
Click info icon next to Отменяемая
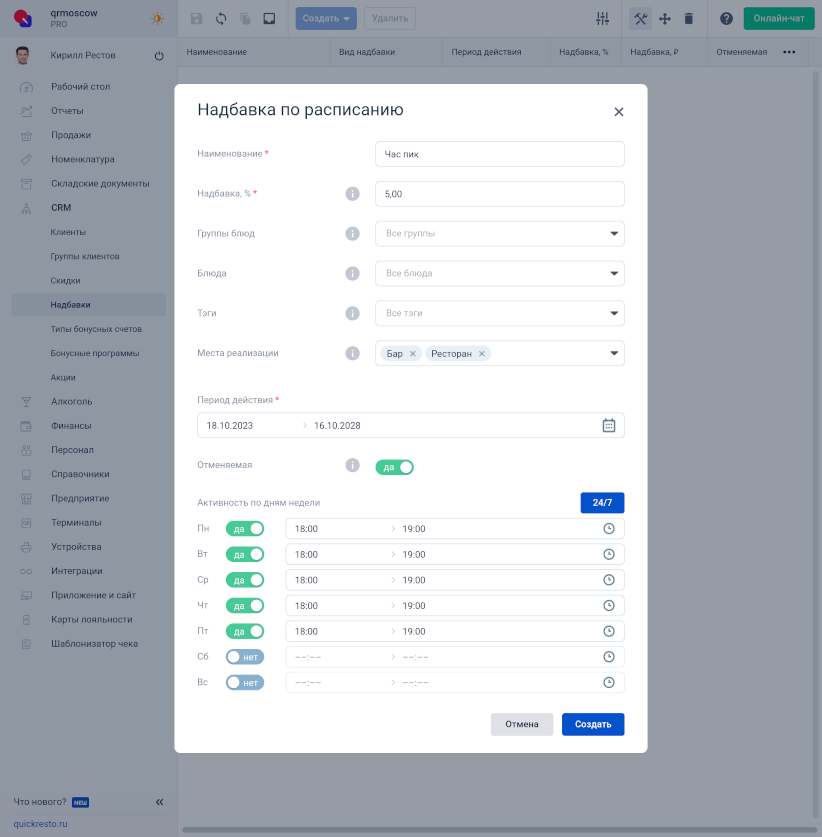pos(352,465)
